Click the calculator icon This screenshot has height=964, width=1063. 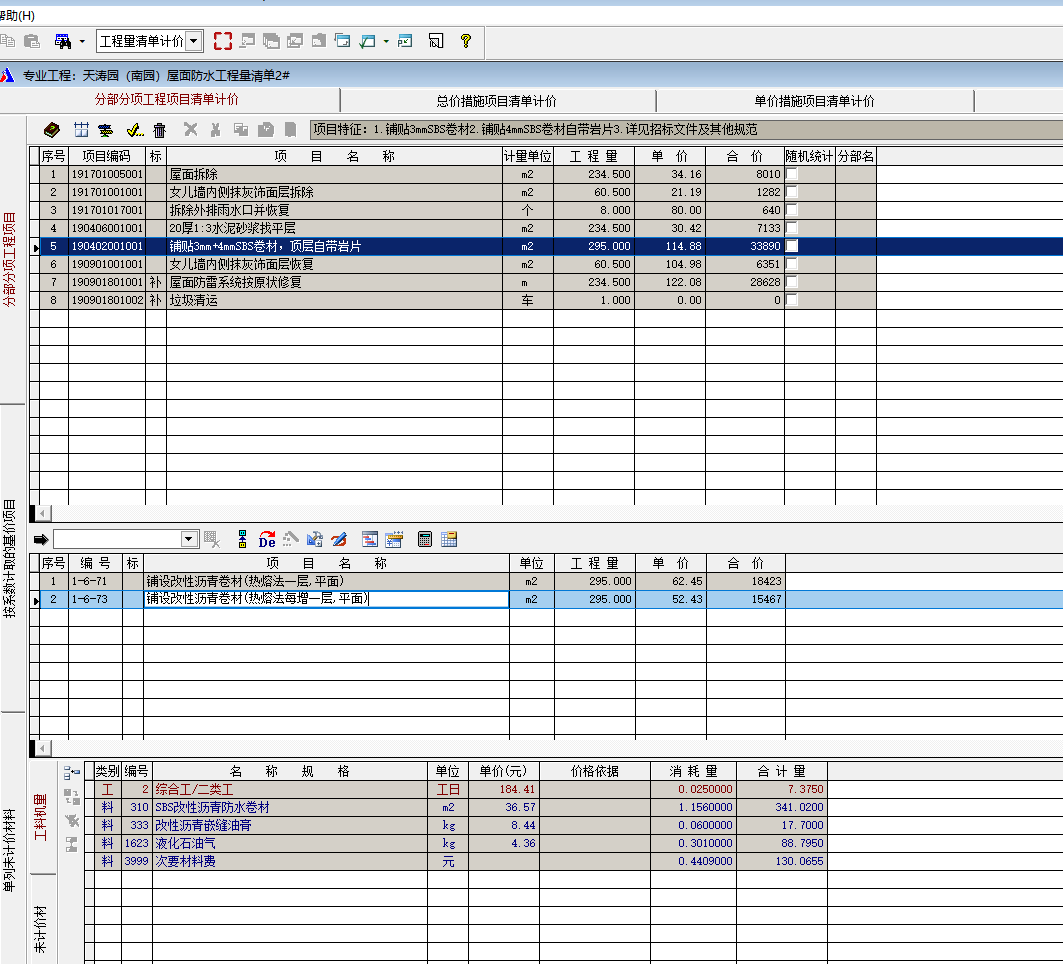point(424,540)
